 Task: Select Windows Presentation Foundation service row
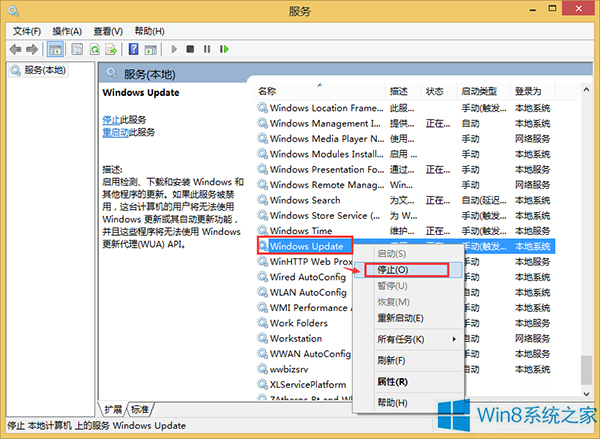point(405,170)
